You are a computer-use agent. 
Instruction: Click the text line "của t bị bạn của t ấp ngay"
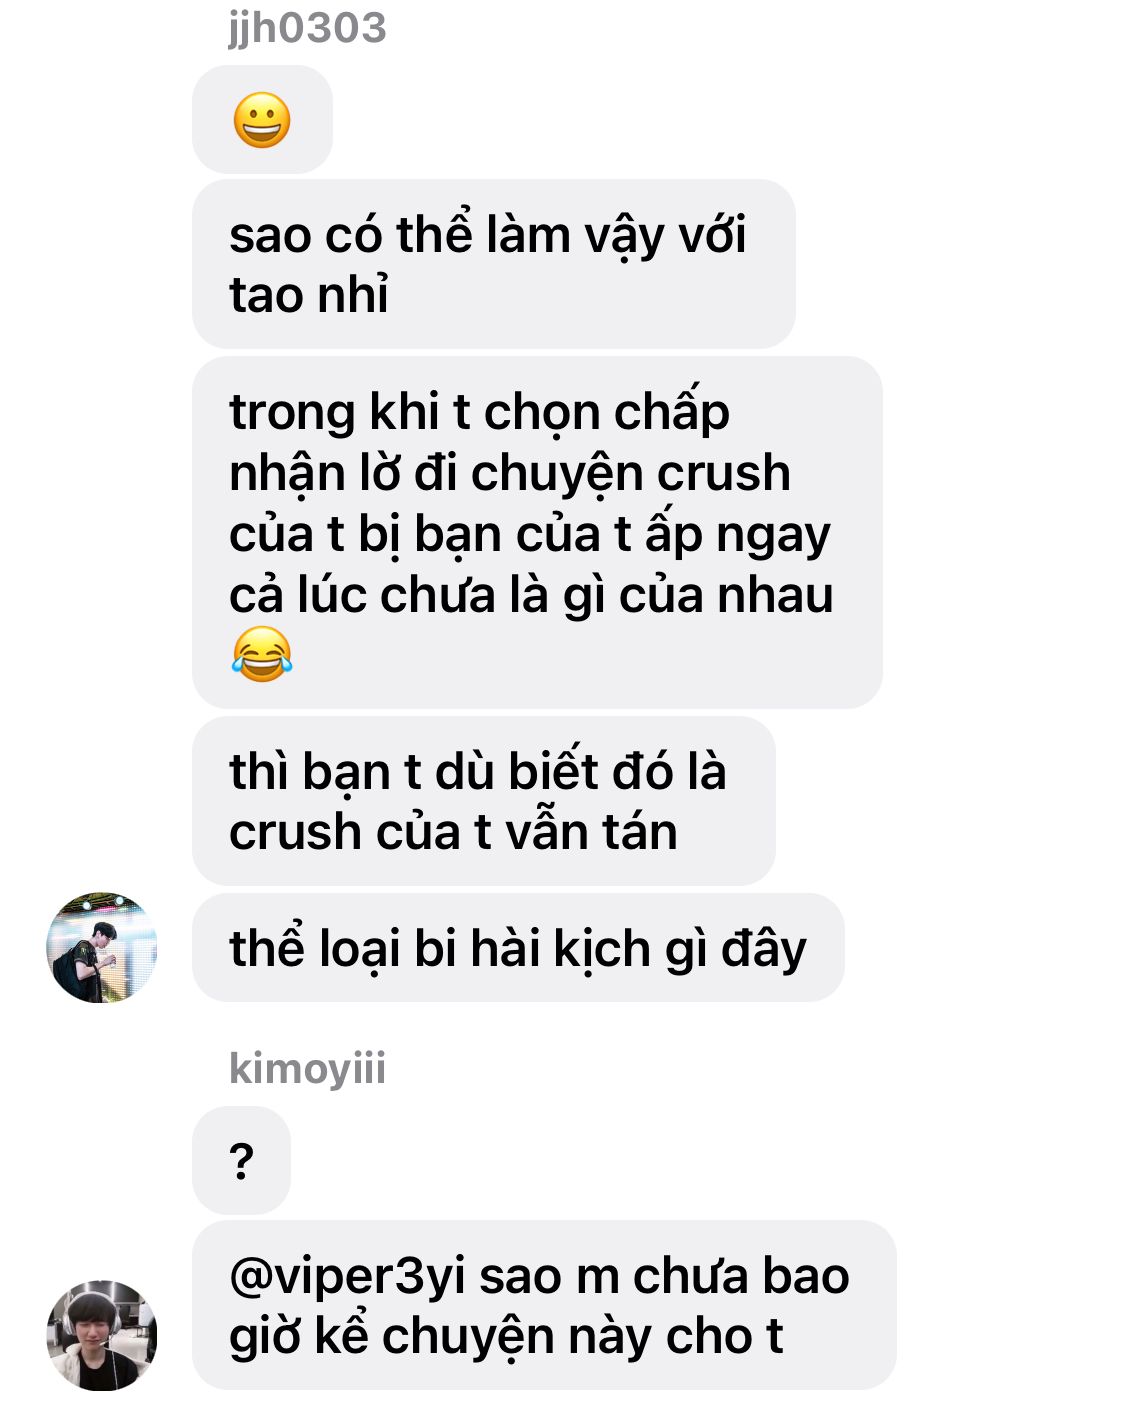(x=530, y=533)
